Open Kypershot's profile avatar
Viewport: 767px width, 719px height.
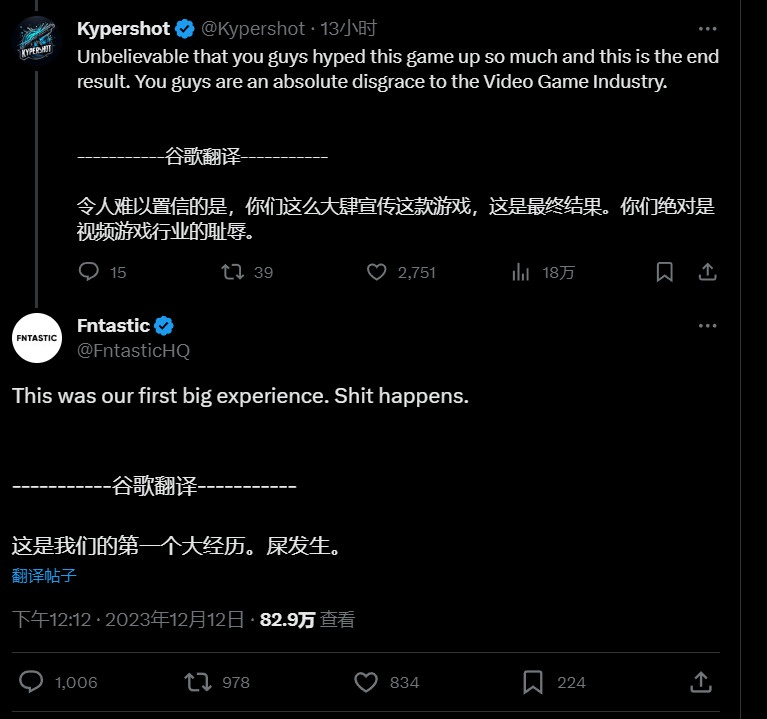(37, 41)
